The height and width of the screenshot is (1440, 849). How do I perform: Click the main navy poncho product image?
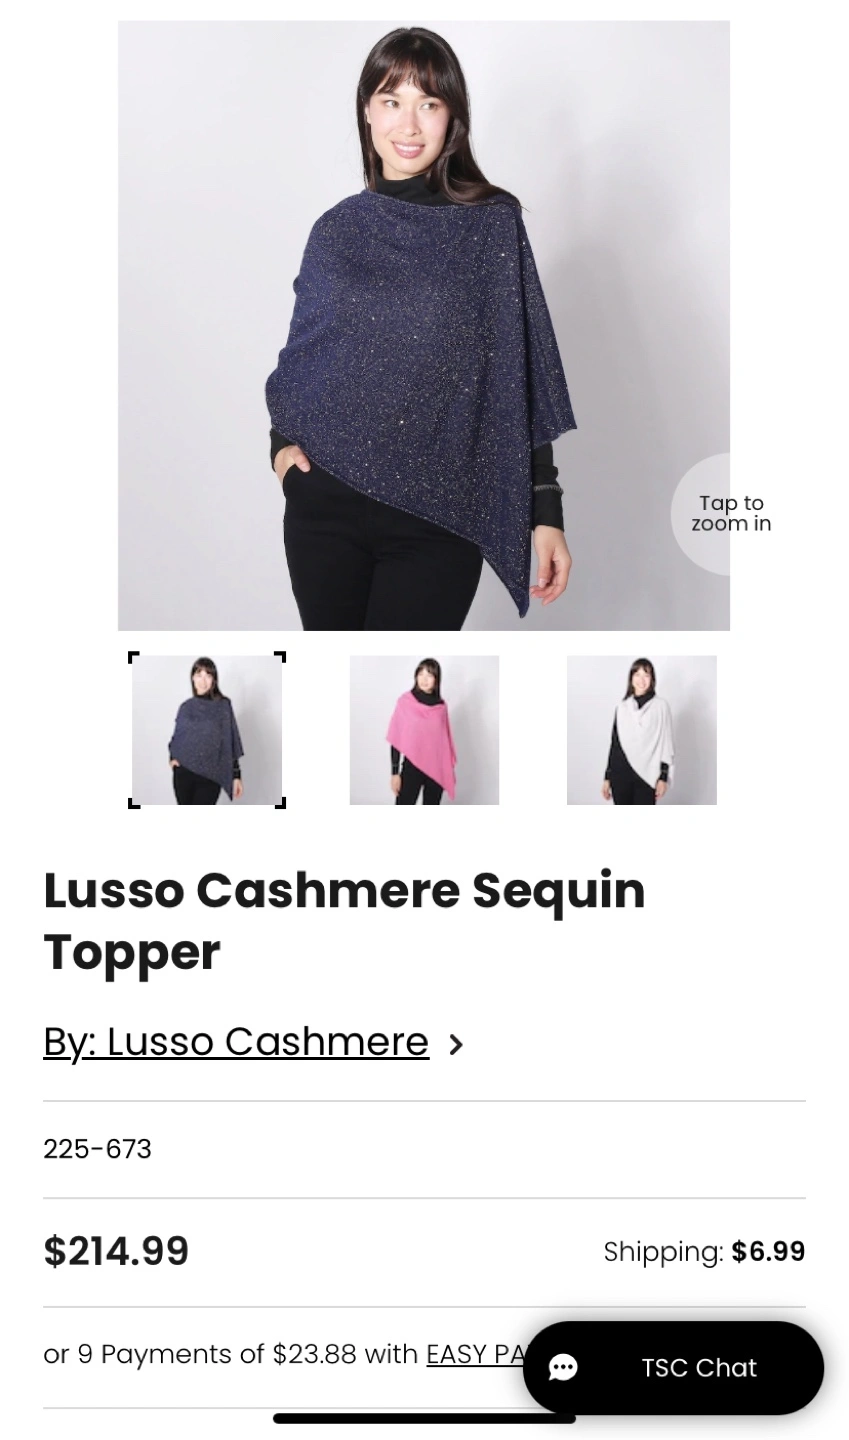424,326
